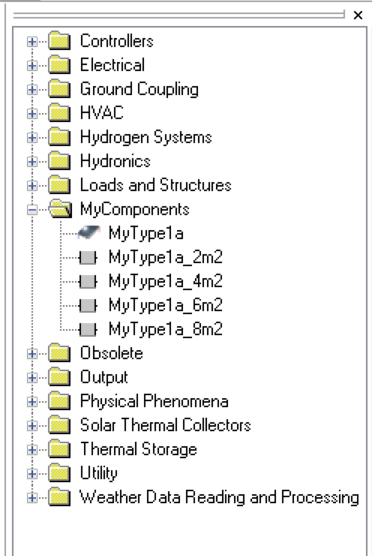The height and width of the screenshot is (556, 372).
Task: Click the Thermal Storage folder icon
Action: point(59,449)
